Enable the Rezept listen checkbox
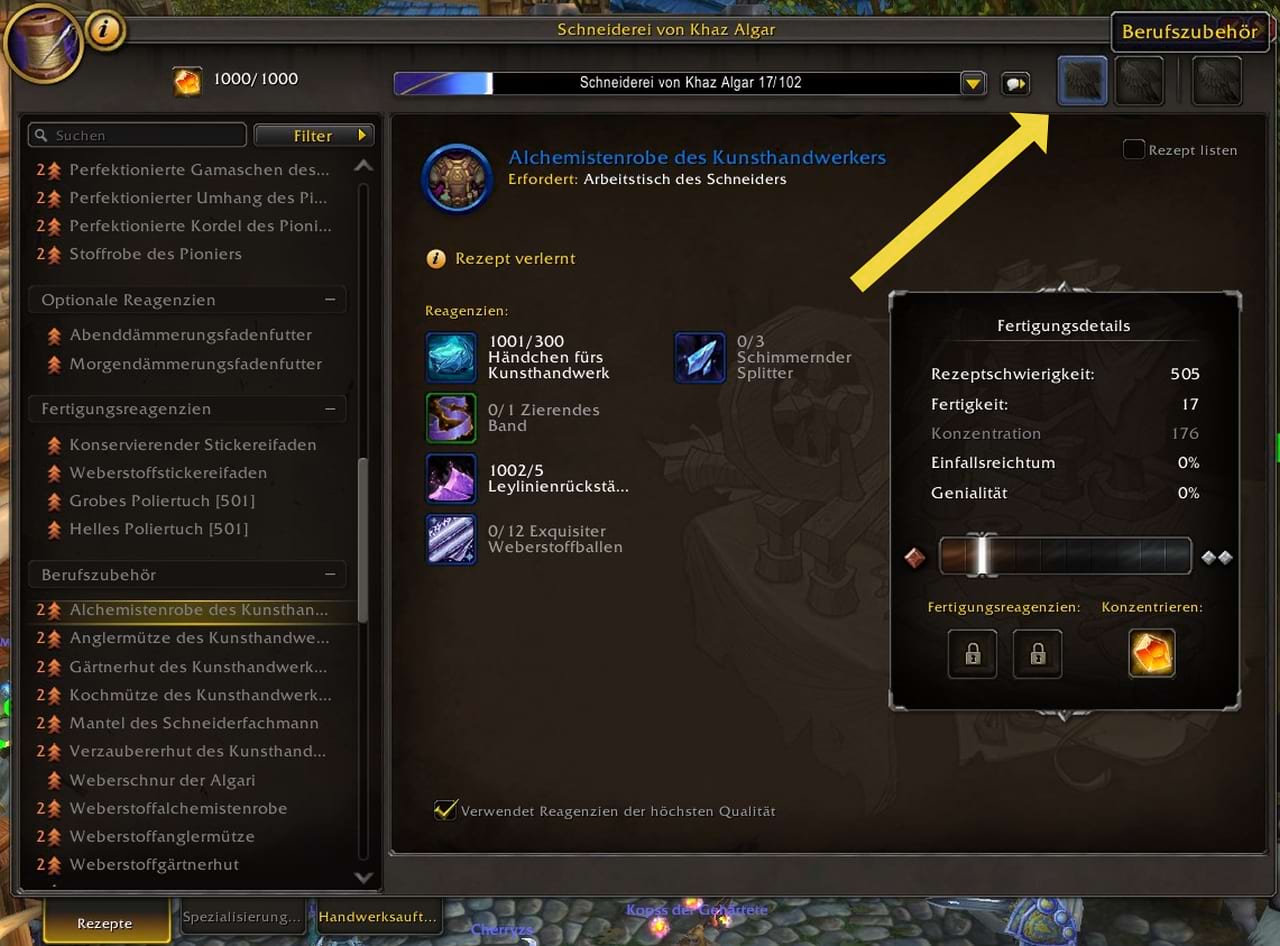1280x946 pixels. point(1133,150)
